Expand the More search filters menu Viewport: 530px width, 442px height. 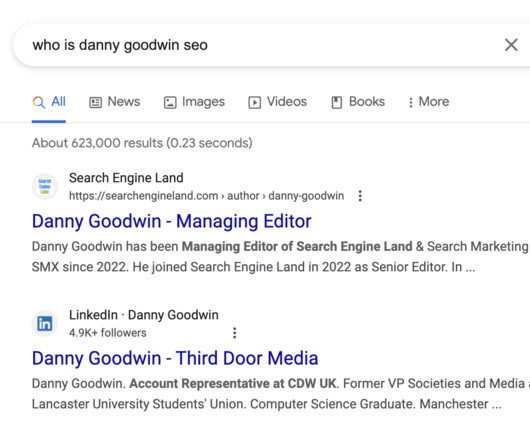pos(429,102)
